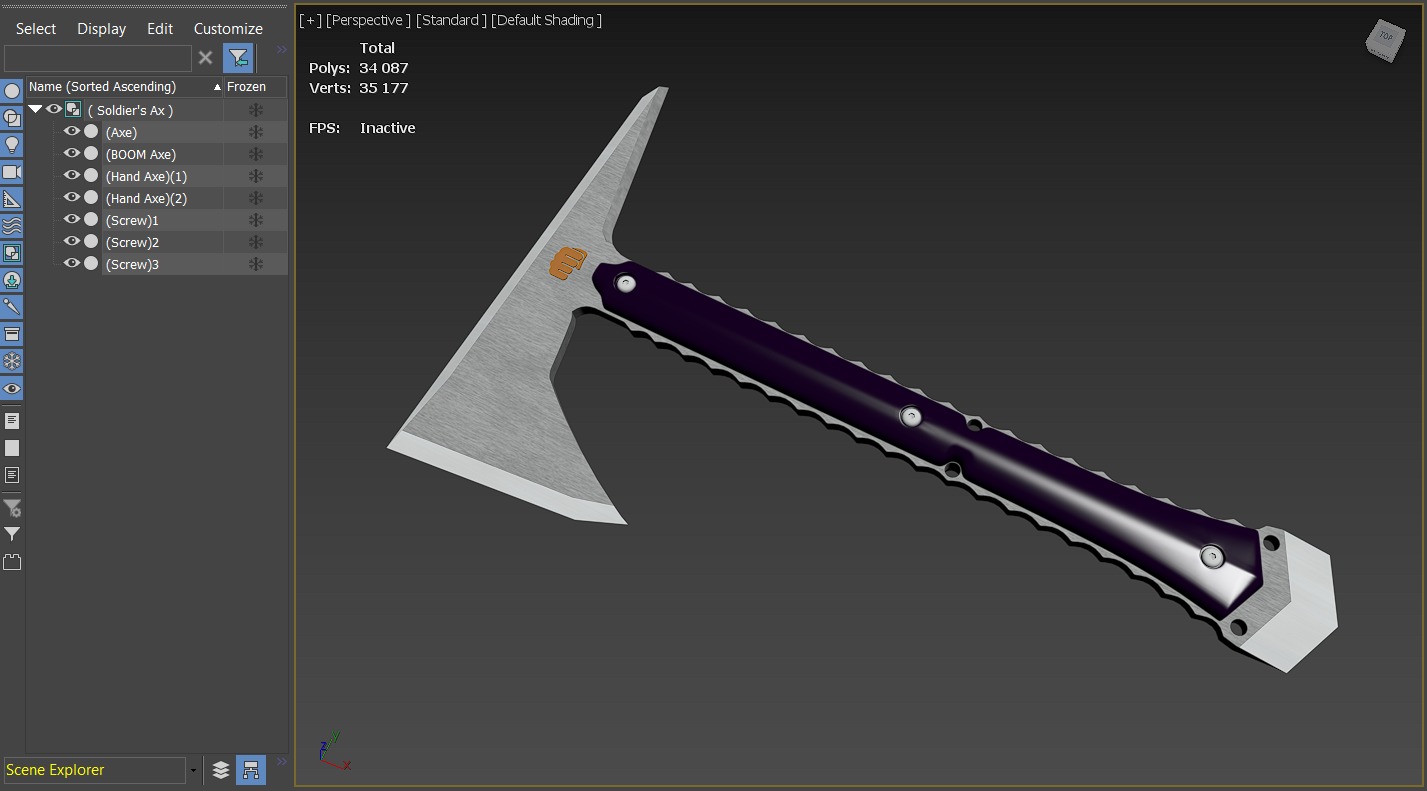The image size is (1427, 791).
Task: Hide the Soldier's Ax group via eye
Action: pos(54,110)
